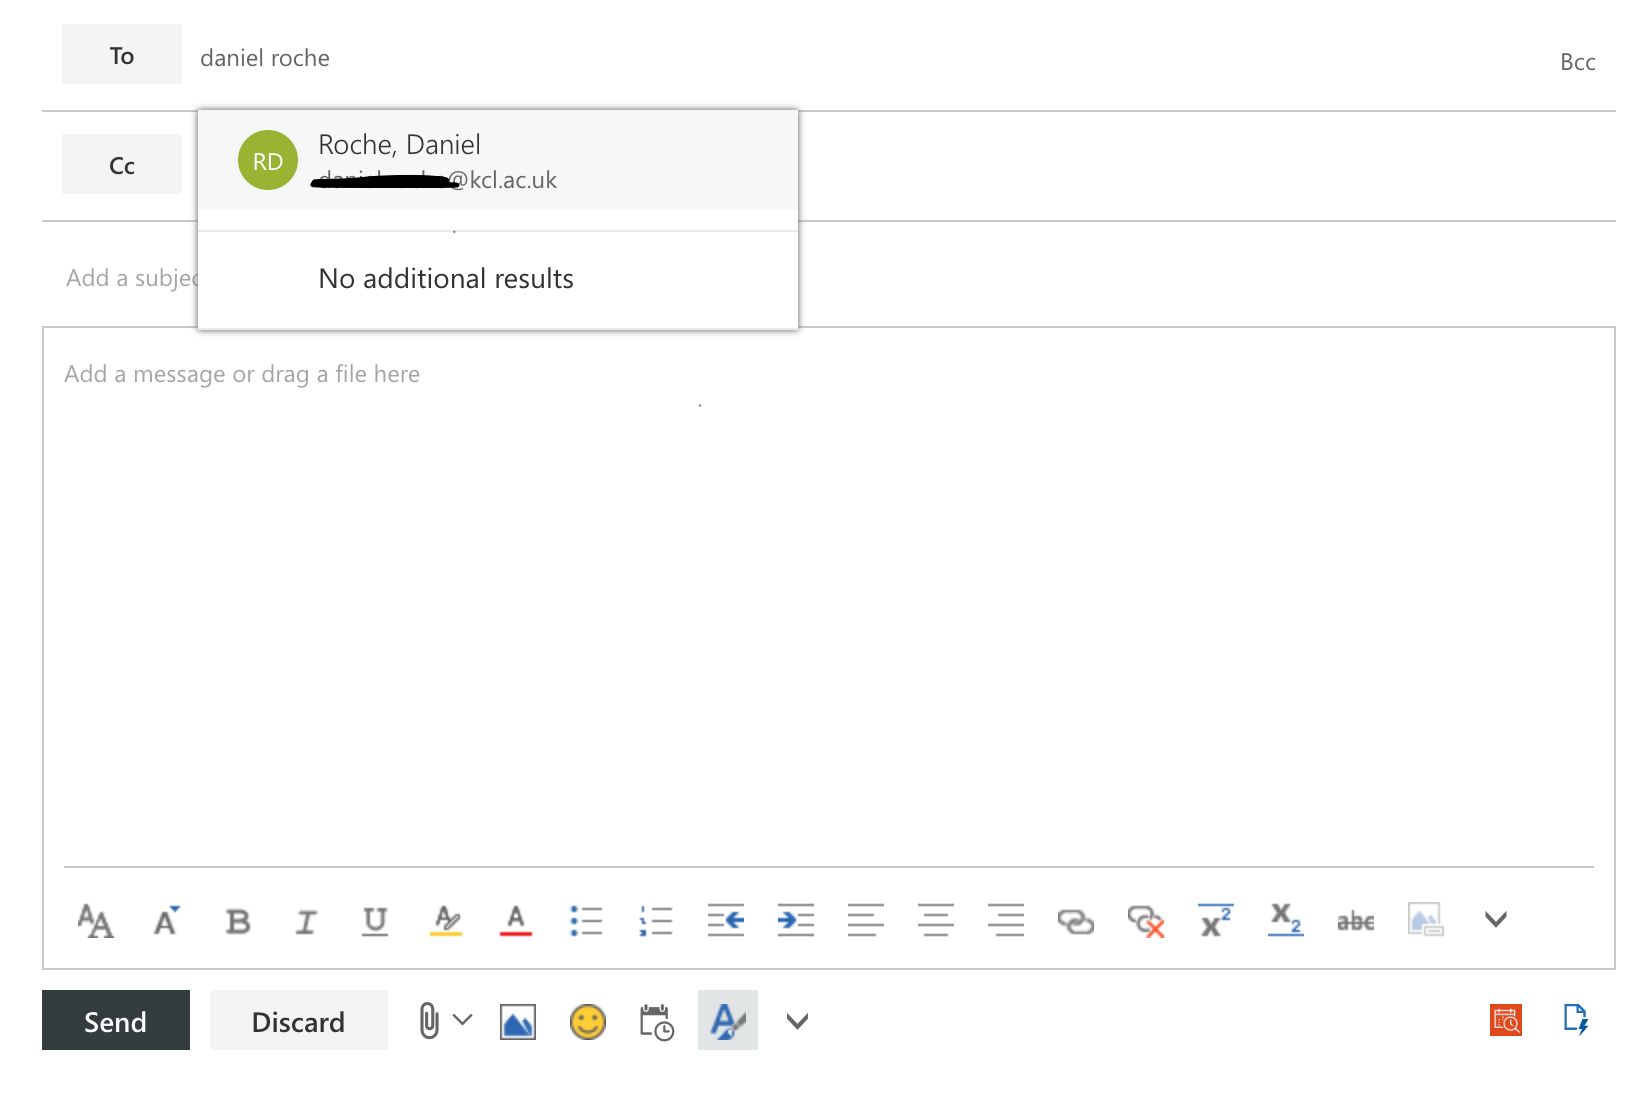
Task: Increase paragraph indent
Action: coord(796,920)
